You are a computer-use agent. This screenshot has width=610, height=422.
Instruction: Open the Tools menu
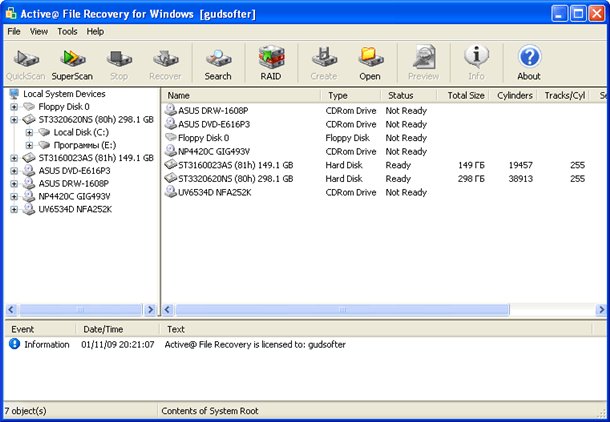point(67,32)
